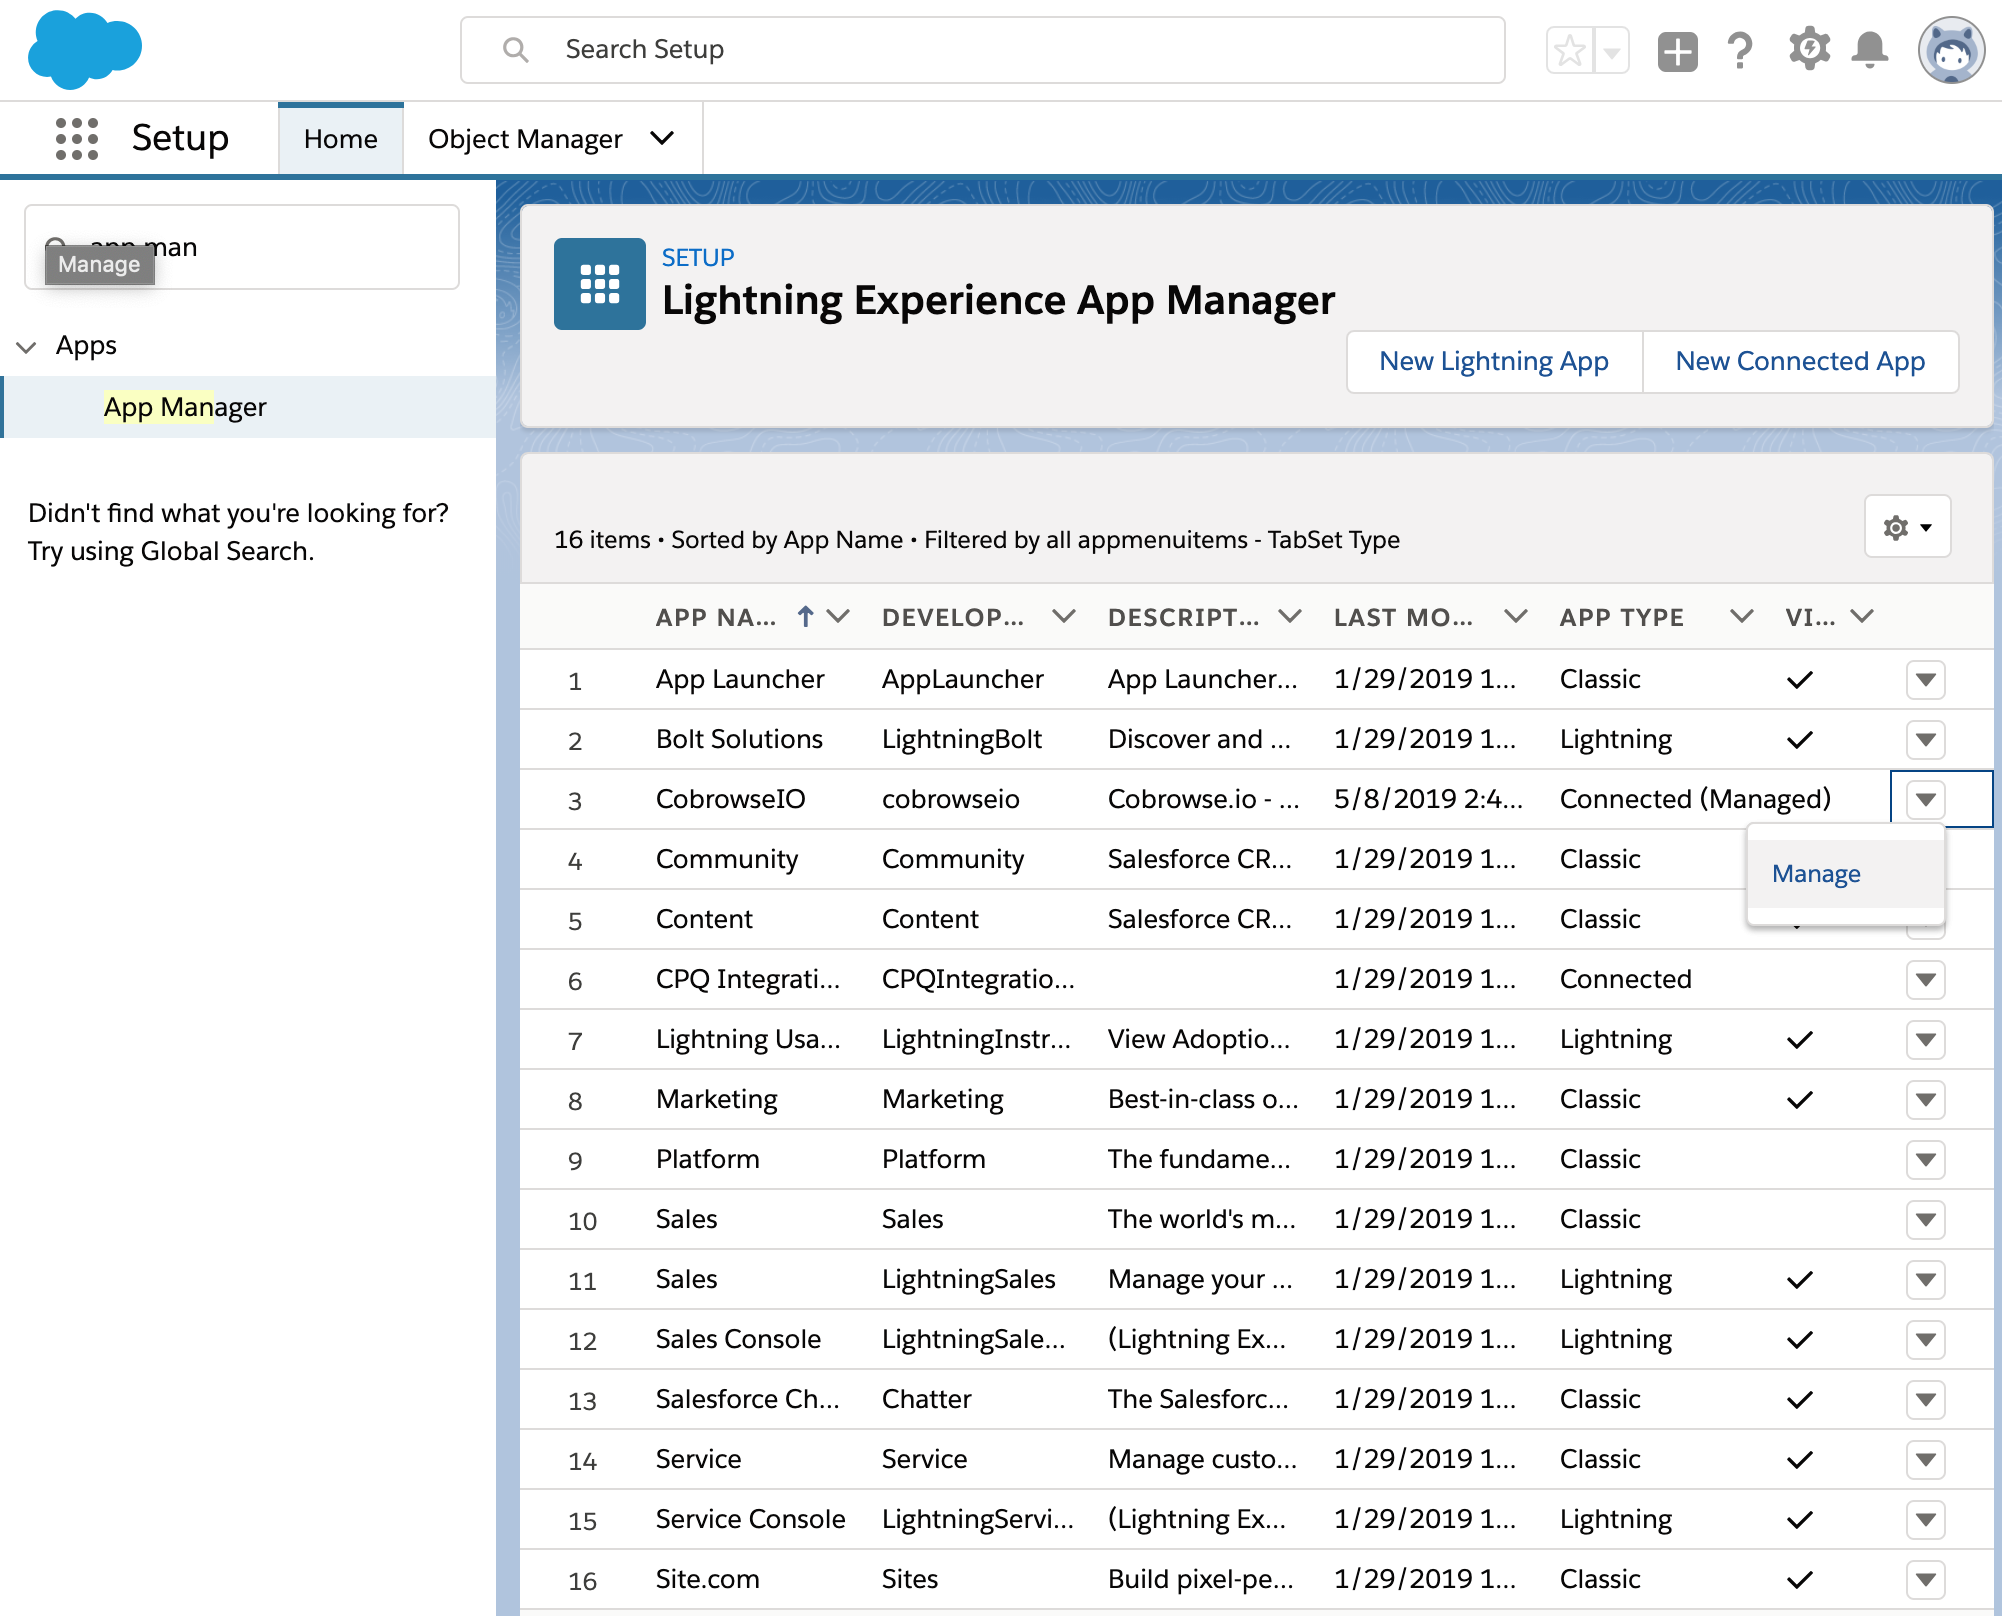Click the magnifier icon in Search Setup
Image resolution: width=2002 pixels, height=1616 pixels.
tap(515, 49)
